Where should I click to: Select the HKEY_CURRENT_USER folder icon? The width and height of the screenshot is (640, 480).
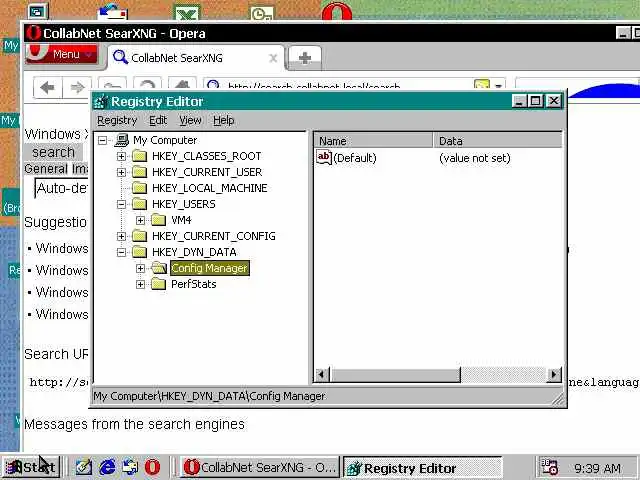139,172
